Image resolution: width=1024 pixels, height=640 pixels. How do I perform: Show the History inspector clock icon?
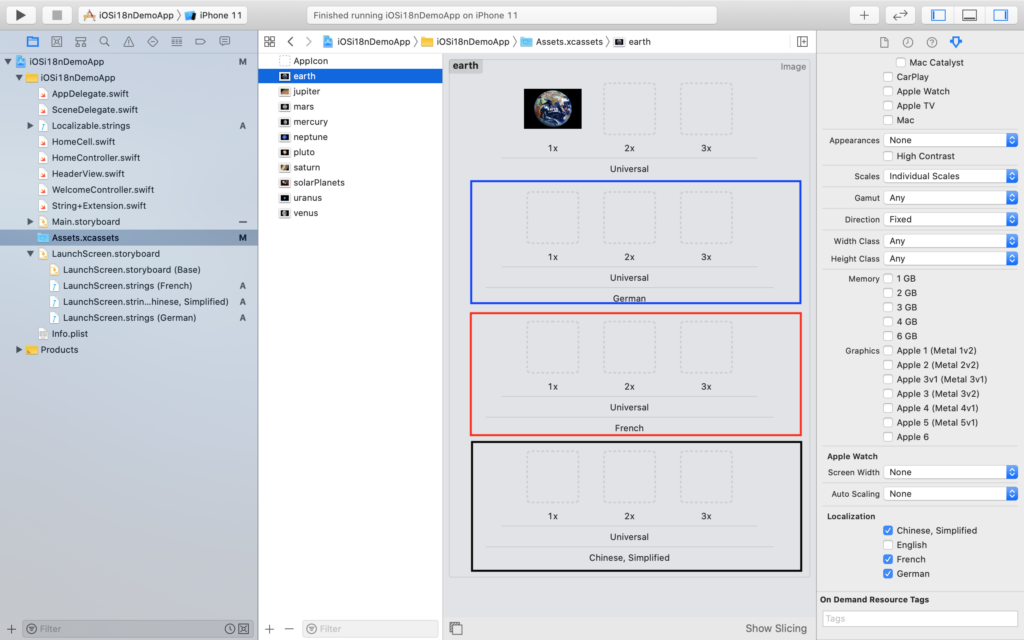(908, 42)
